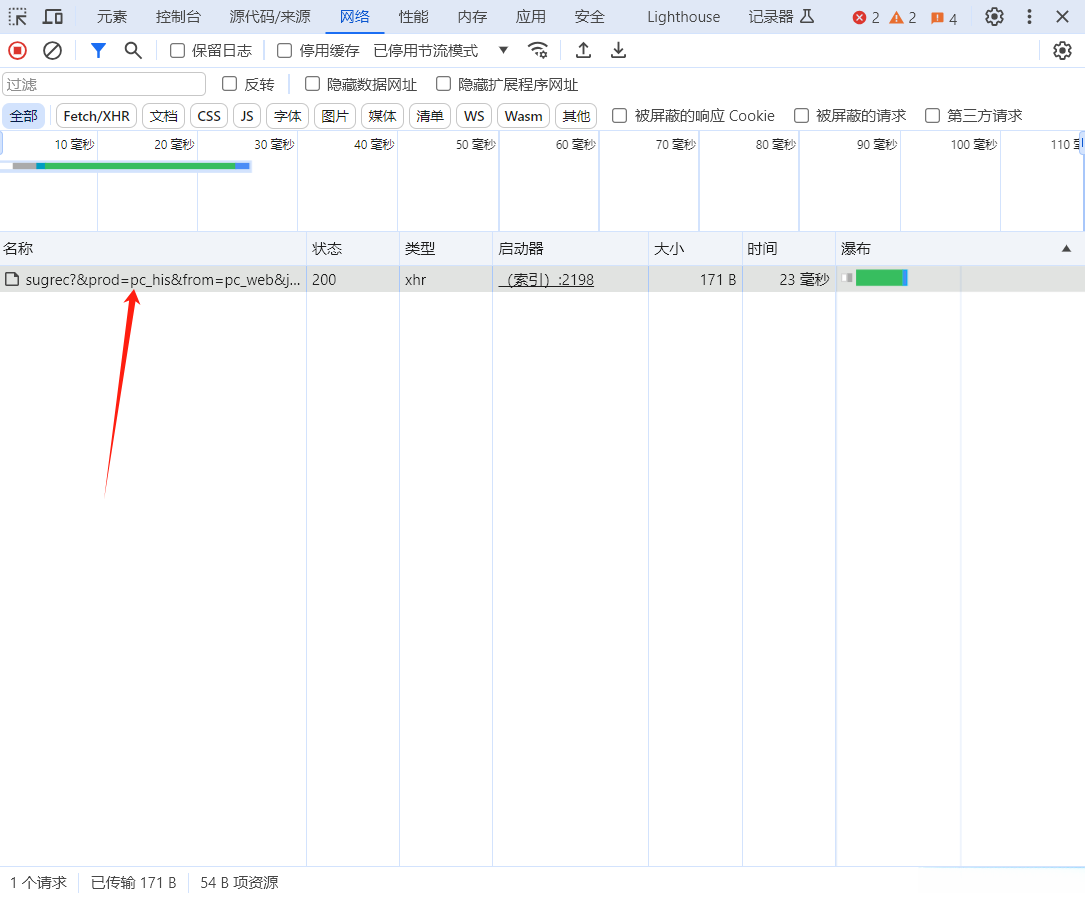Switch to the 内存 tab
Image resolution: width=1085 pixels, height=899 pixels.
472,17
